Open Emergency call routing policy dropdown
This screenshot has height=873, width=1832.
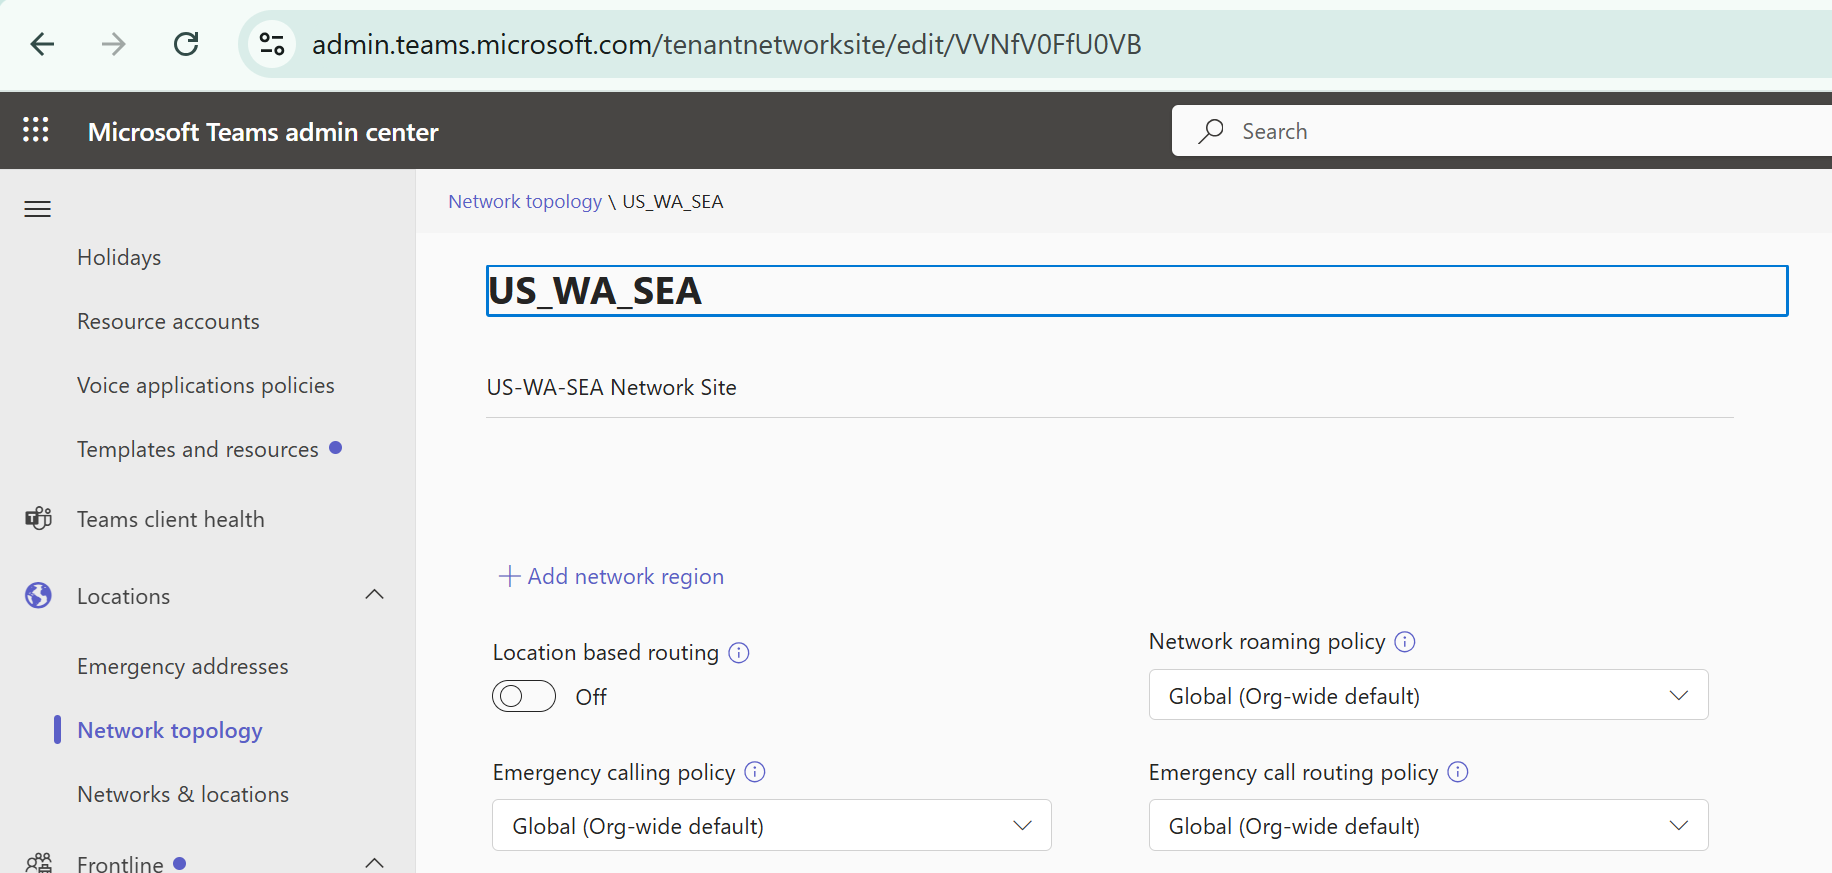coord(1428,825)
